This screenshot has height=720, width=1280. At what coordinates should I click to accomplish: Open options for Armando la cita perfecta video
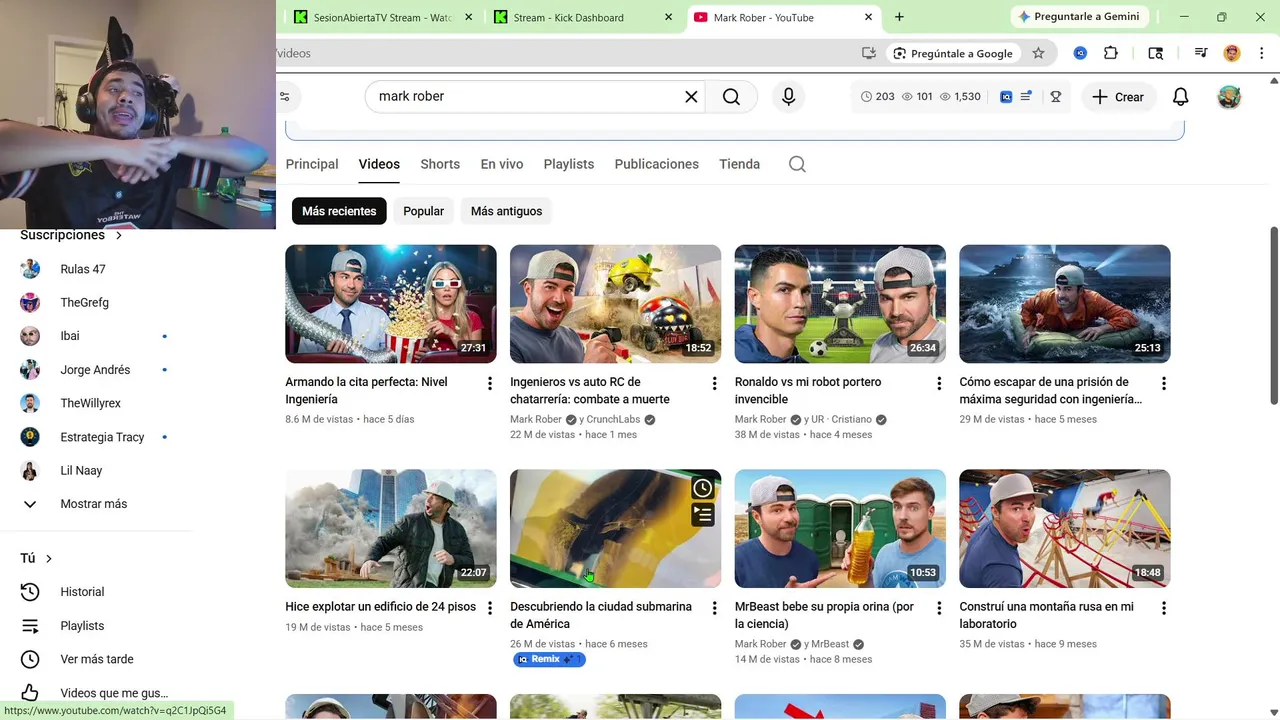pyautogui.click(x=489, y=383)
